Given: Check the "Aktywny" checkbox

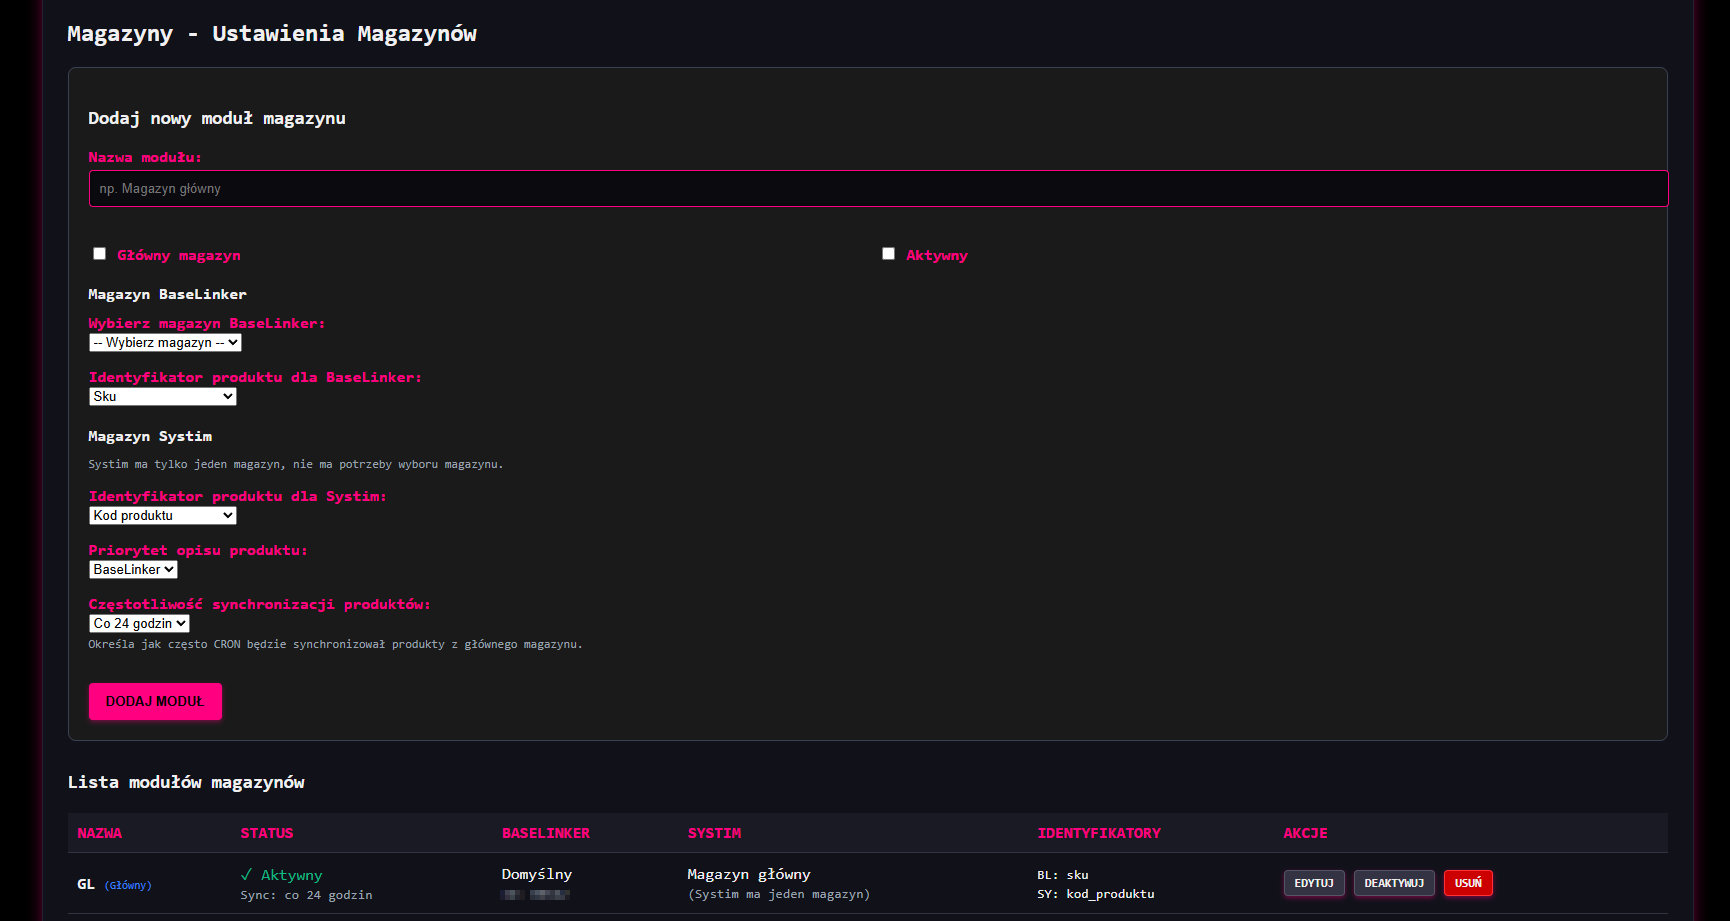Looking at the screenshot, I should pyautogui.click(x=888, y=253).
